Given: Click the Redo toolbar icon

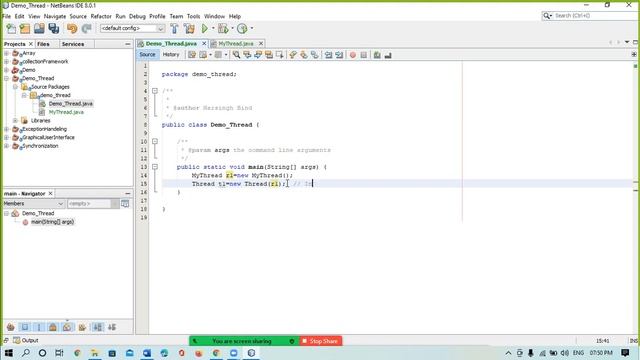Looking at the screenshot, I should pyautogui.click(x=86, y=28).
